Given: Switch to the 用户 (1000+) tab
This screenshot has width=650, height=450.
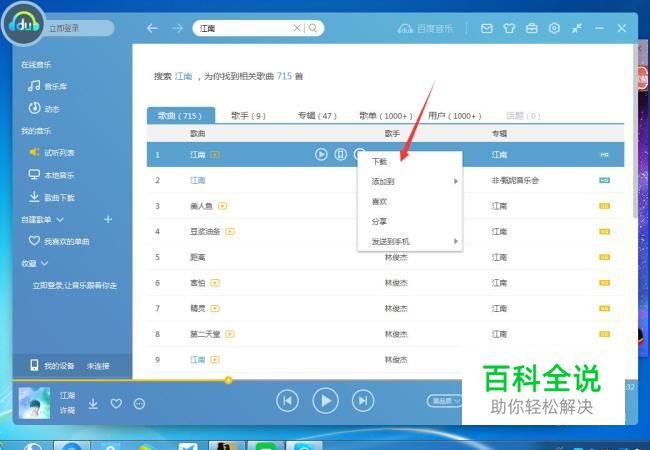Looking at the screenshot, I should [x=455, y=116].
